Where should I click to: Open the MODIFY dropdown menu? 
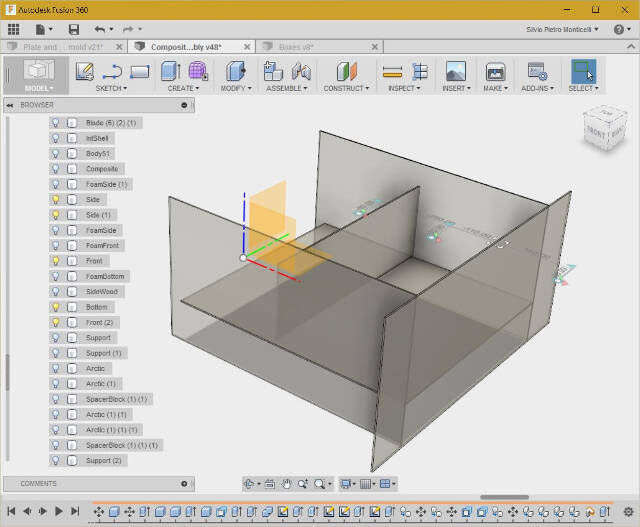pos(236,88)
